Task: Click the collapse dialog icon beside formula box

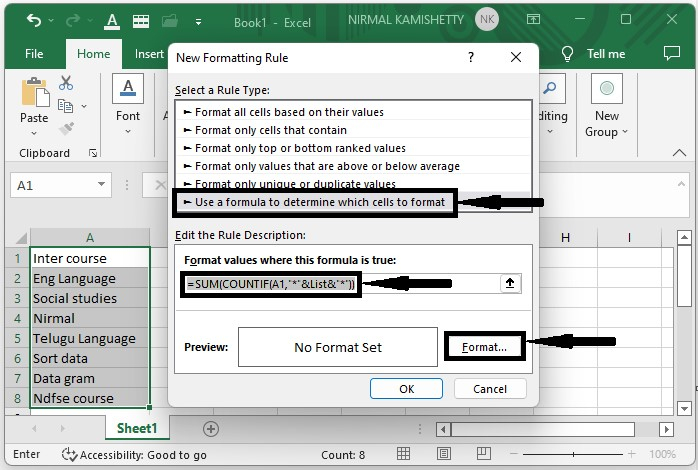Action: click(x=509, y=284)
